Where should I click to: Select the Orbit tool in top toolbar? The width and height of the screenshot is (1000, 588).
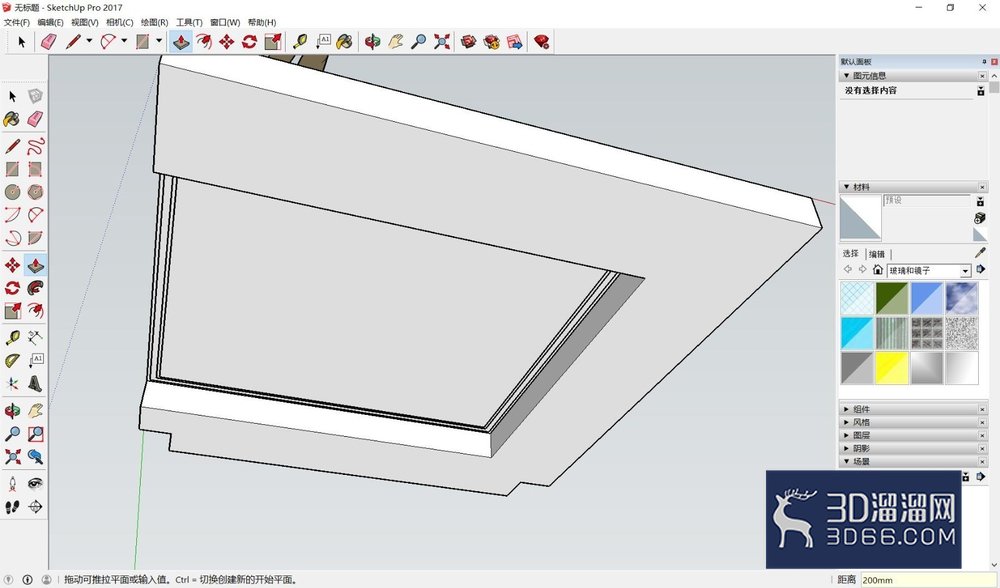pyautogui.click(x=372, y=42)
